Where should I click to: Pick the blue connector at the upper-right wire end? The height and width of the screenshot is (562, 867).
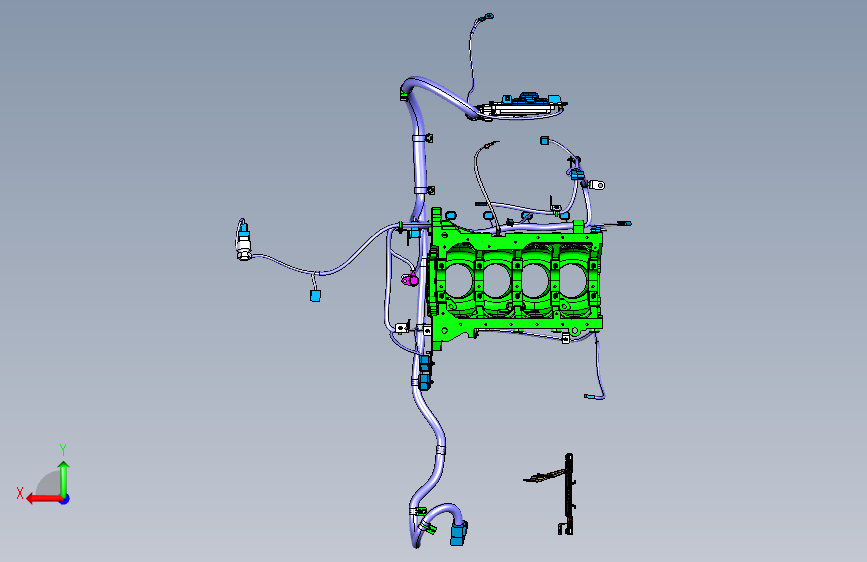[x=545, y=140]
